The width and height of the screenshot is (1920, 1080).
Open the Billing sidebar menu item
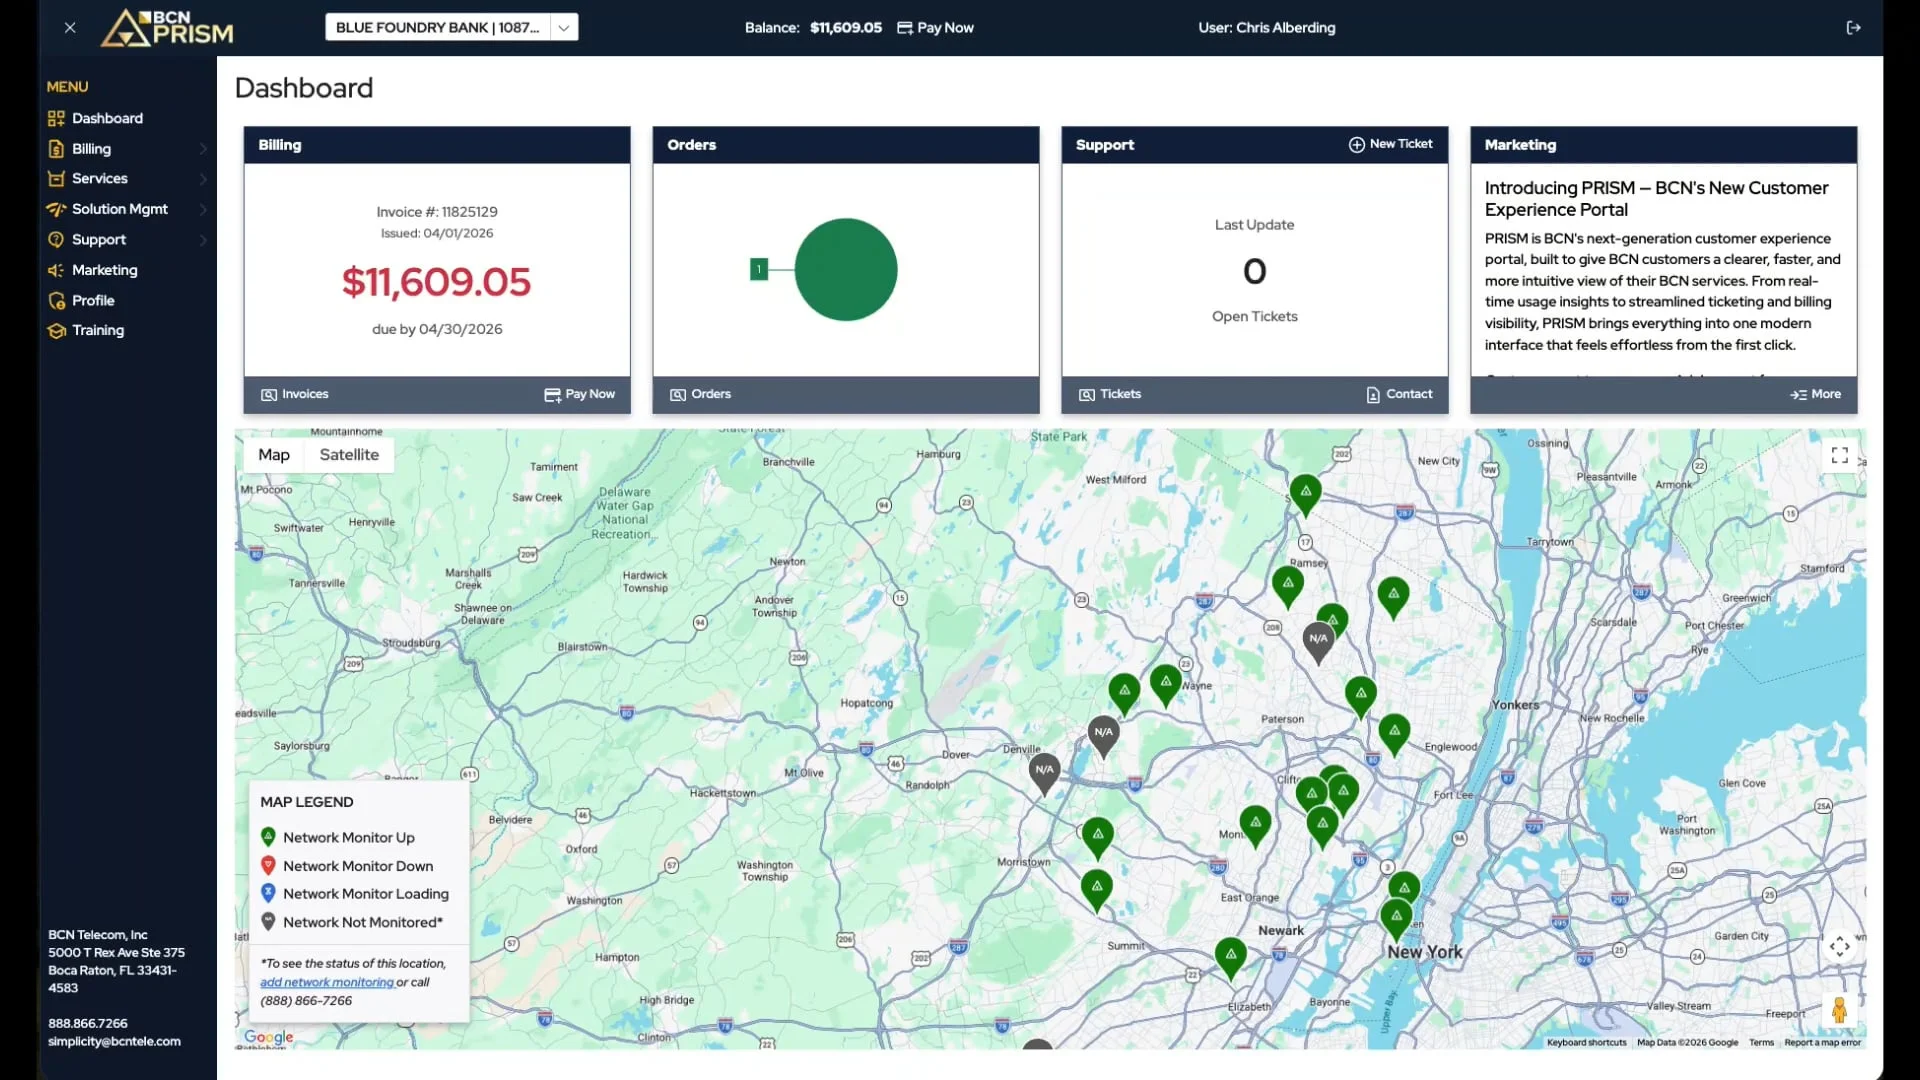pyautogui.click(x=91, y=149)
